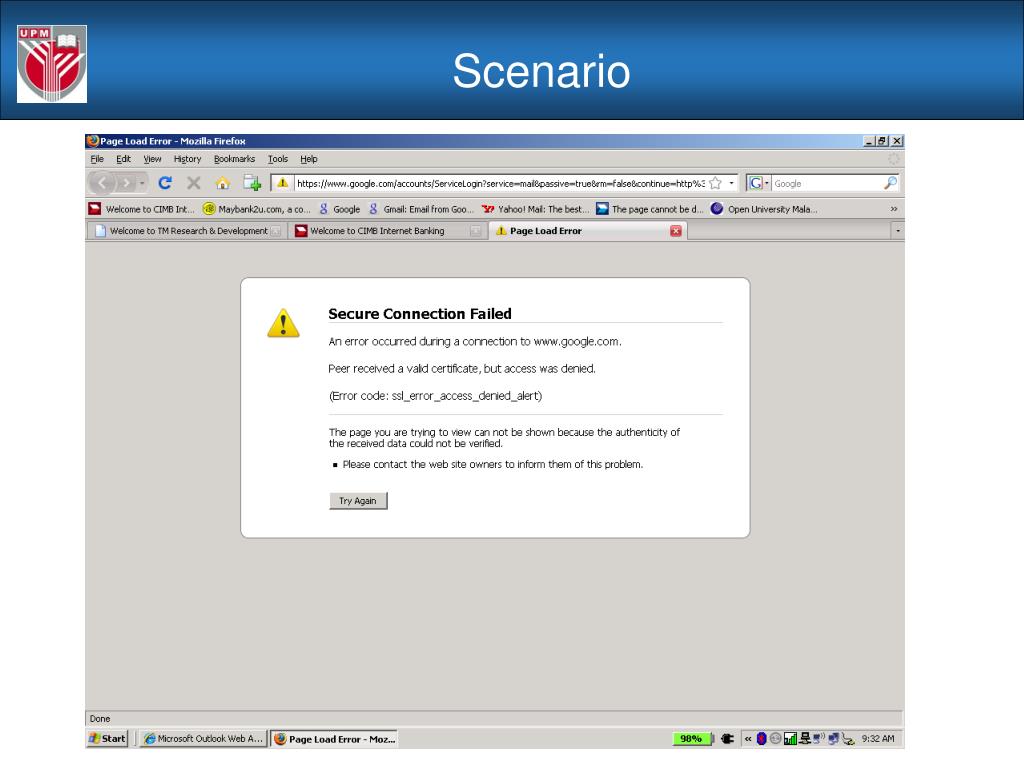
Task: Bookmark this page with the star icon
Action: point(715,184)
